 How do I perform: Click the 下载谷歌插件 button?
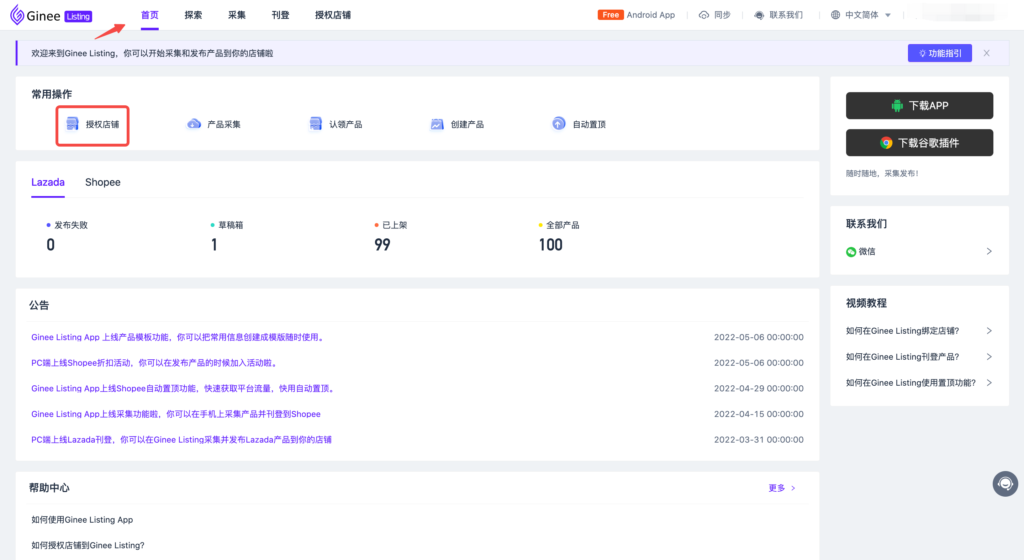tap(920, 143)
